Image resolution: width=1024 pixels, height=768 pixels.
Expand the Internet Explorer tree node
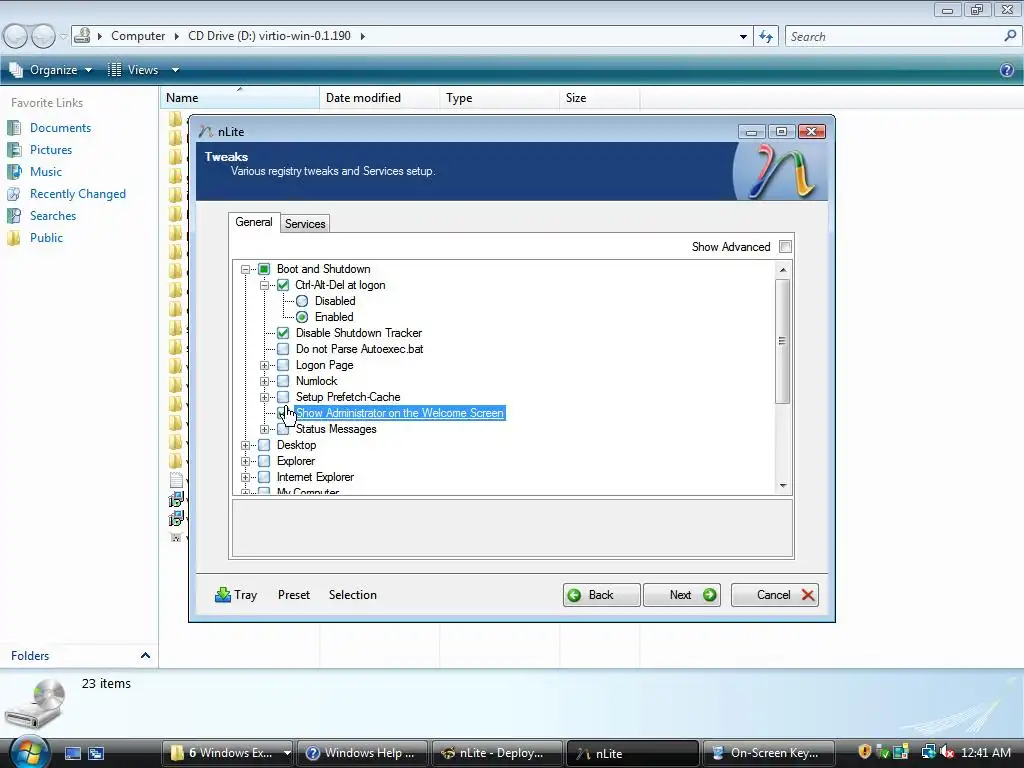(x=246, y=477)
